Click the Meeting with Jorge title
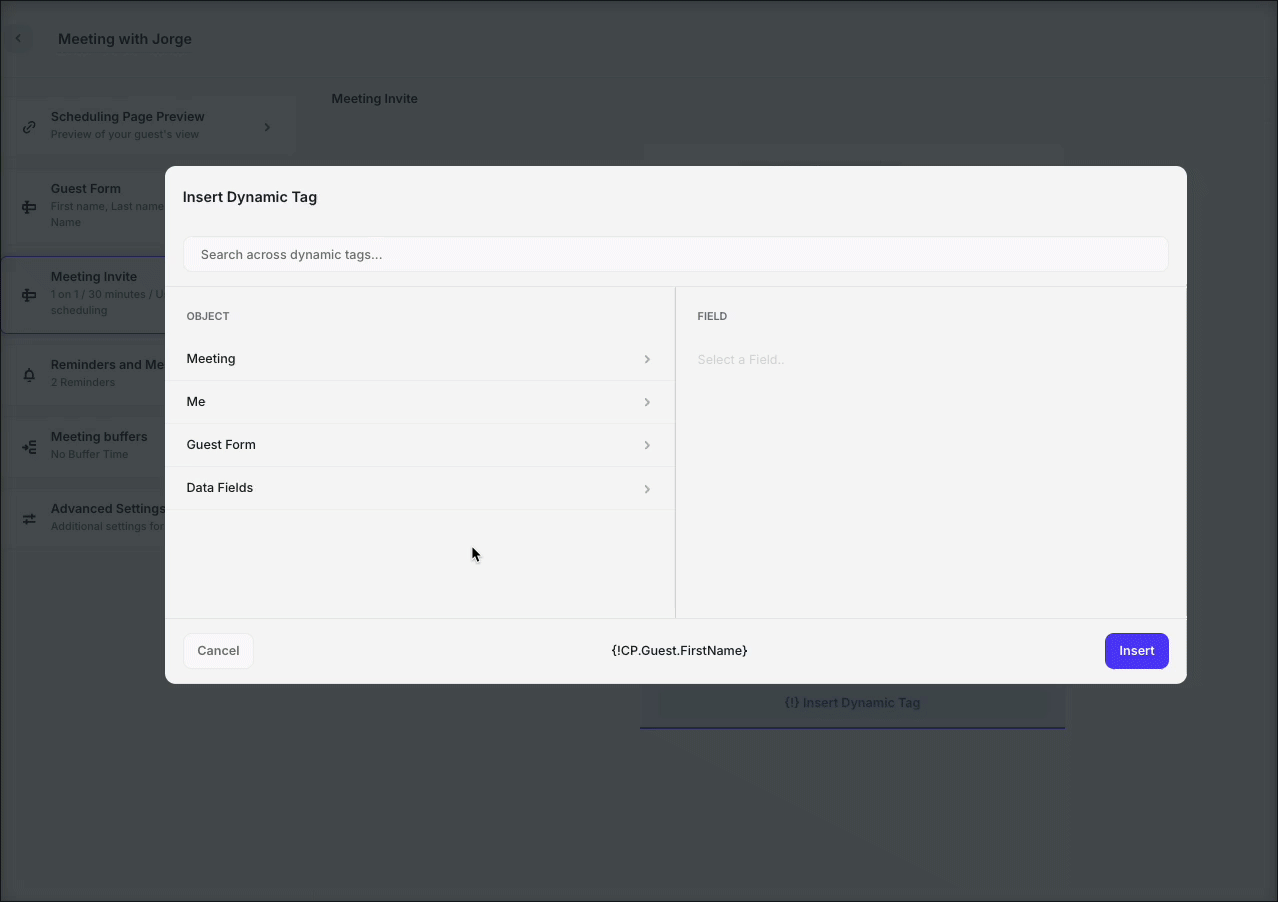 click(125, 39)
